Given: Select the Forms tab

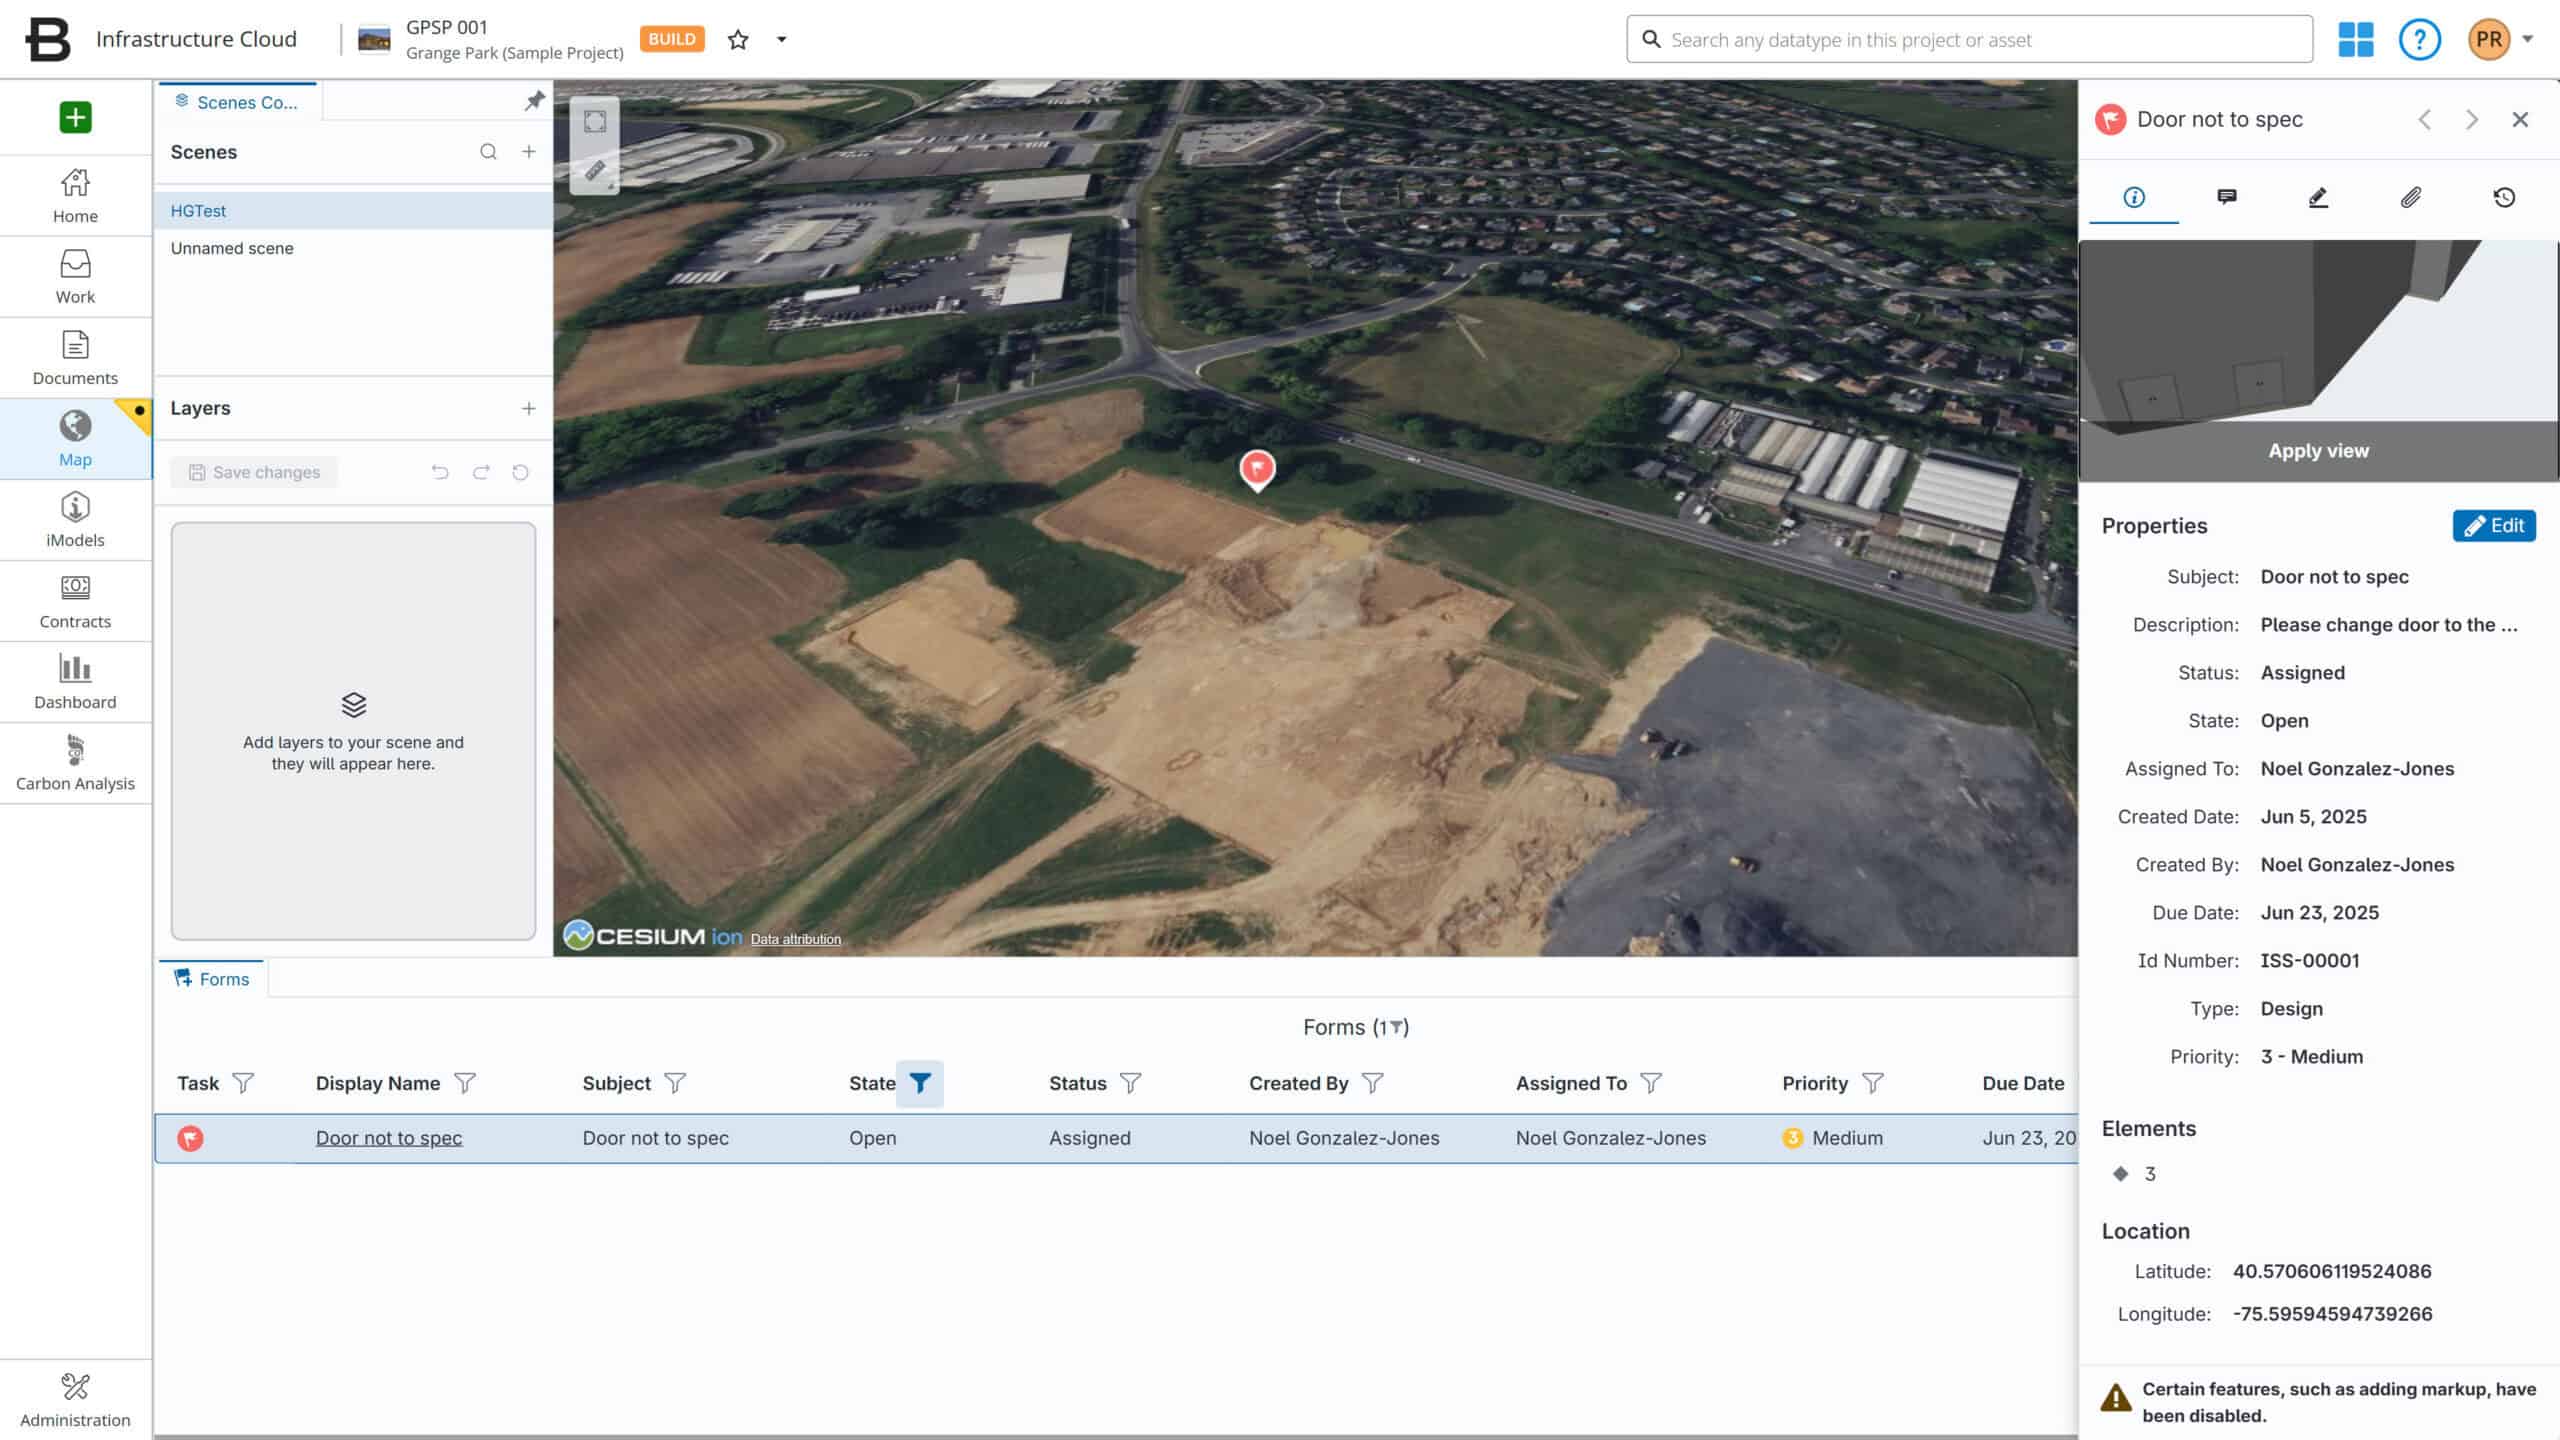Looking at the screenshot, I should (212, 979).
